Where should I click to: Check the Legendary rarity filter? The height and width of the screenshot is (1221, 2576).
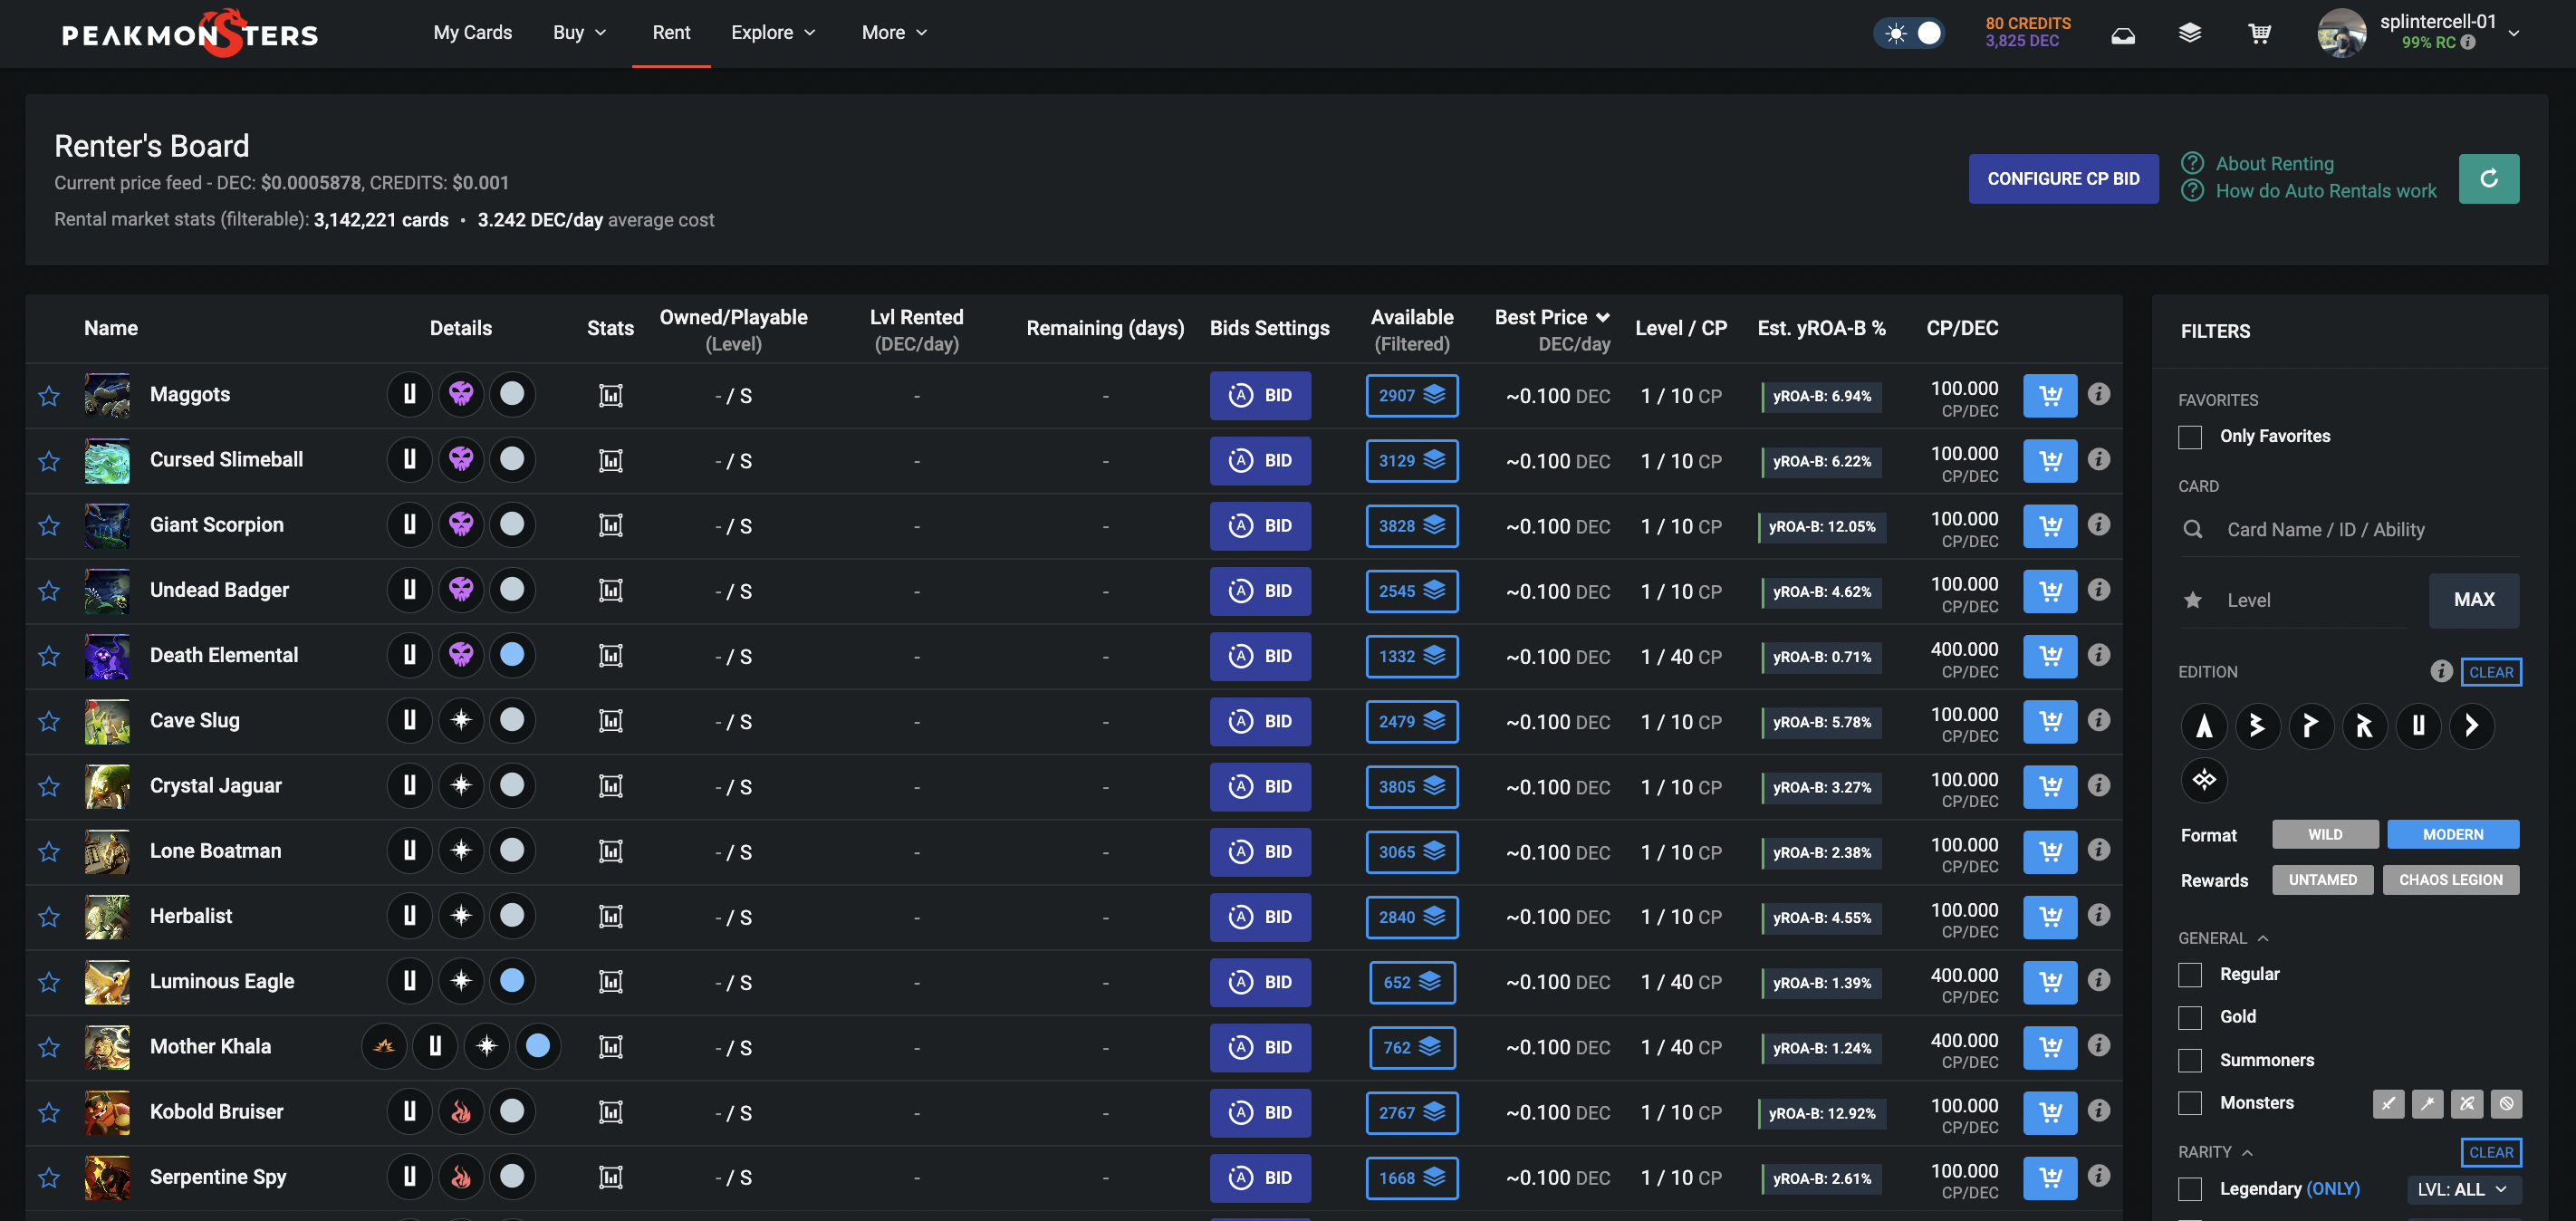tap(2190, 1190)
